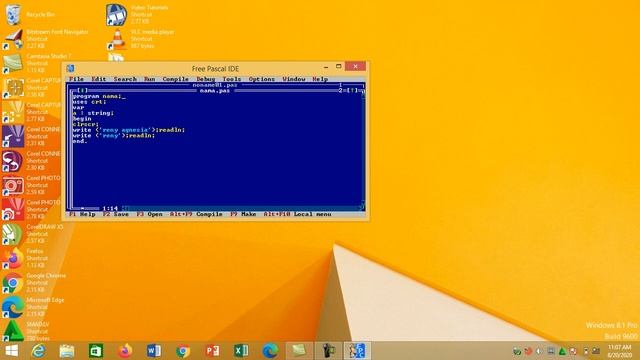Open the Search menu
Image resolution: width=640 pixels, height=360 pixels.
point(125,79)
